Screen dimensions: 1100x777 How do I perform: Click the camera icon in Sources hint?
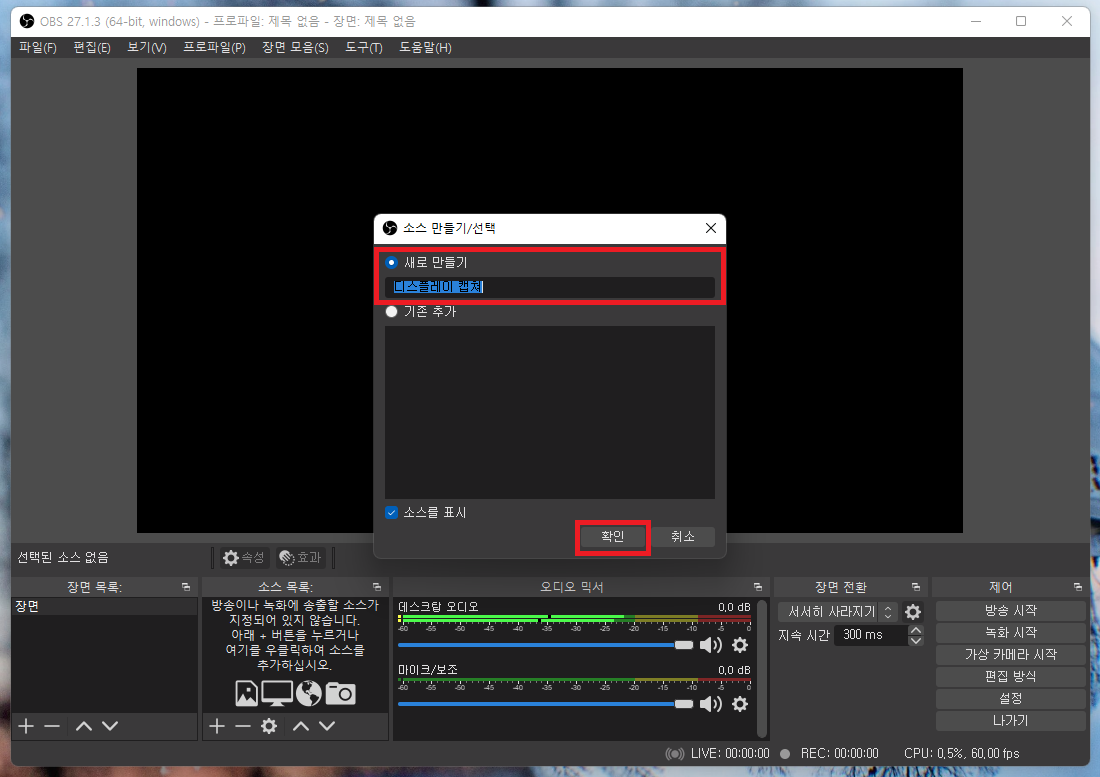341,694
